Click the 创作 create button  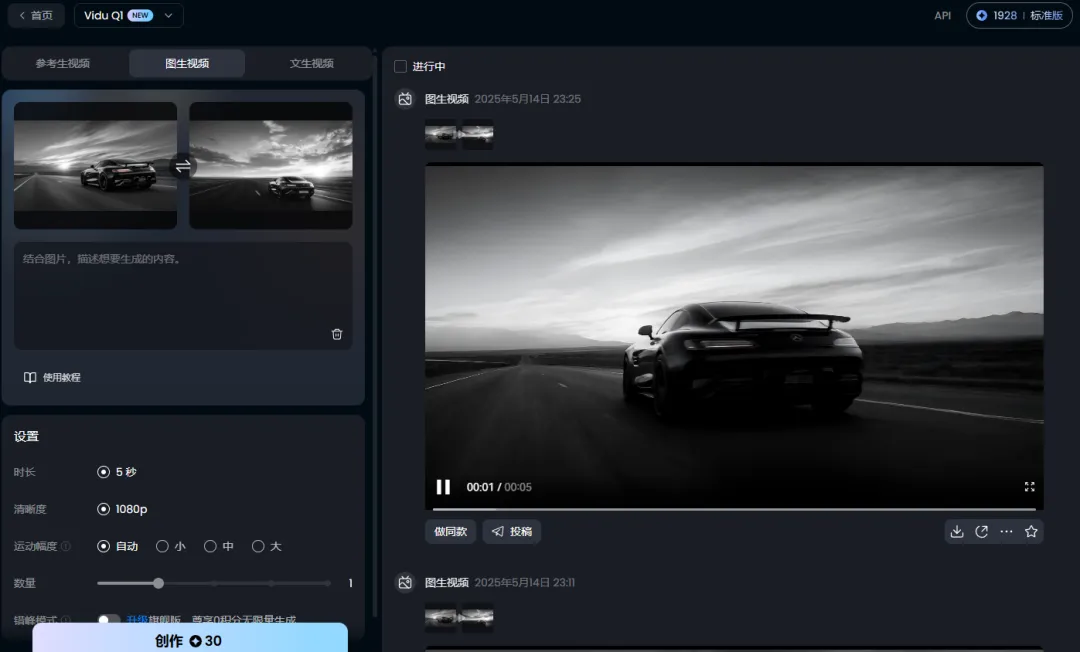point(190,640)
